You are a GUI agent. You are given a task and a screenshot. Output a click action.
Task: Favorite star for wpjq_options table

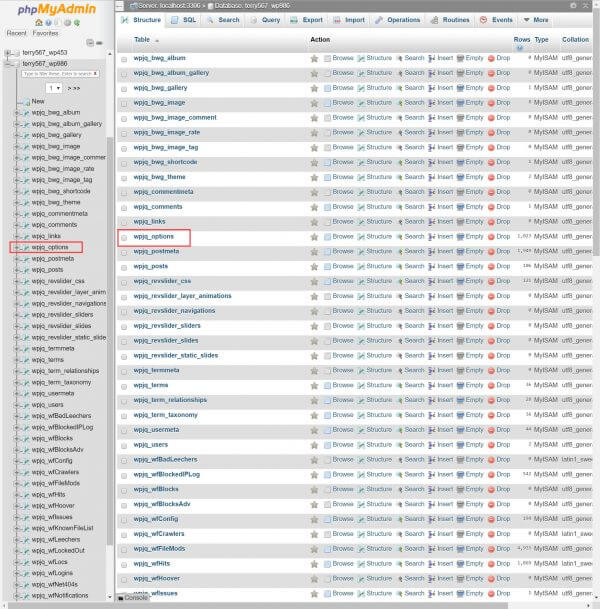tap(314, 237)
